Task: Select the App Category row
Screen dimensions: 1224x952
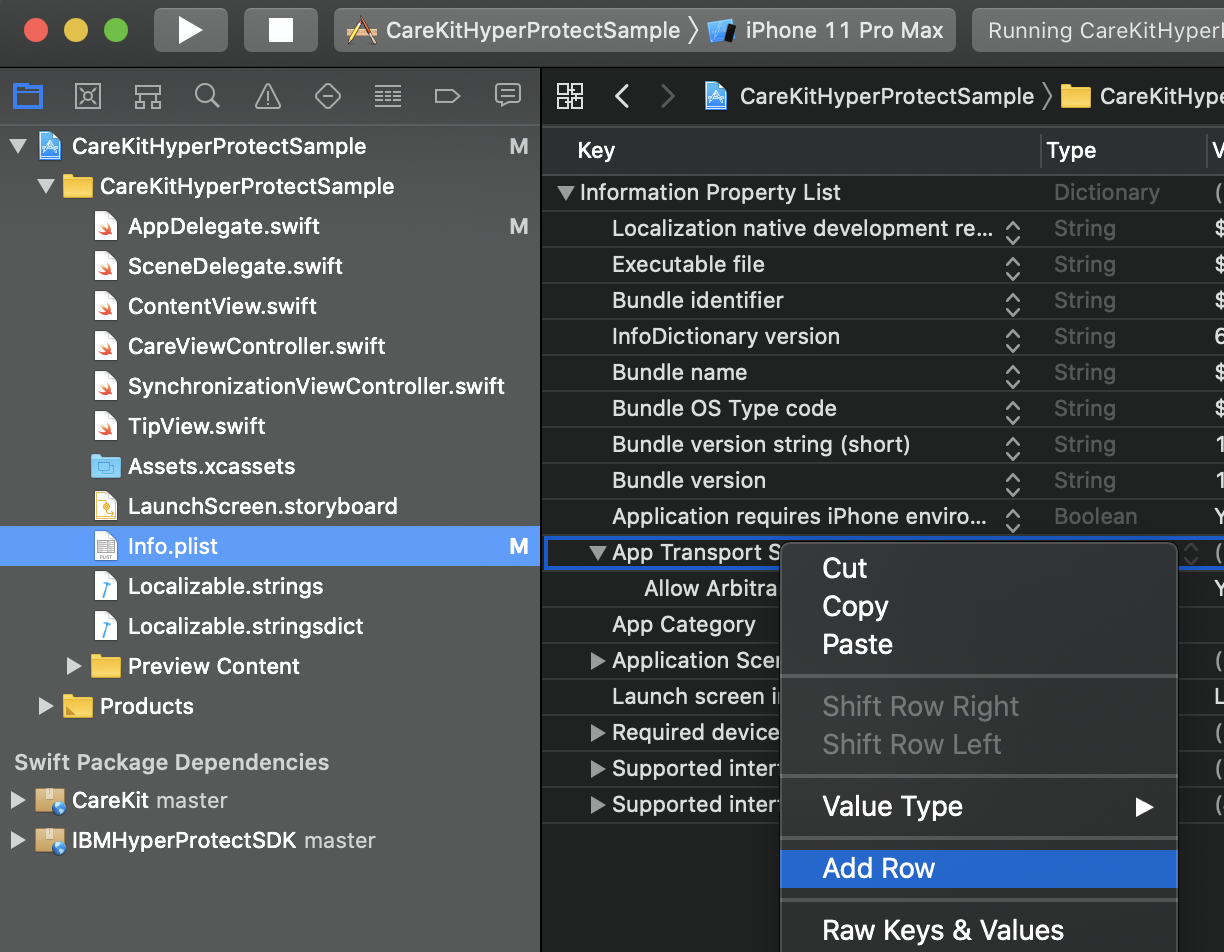Action: click(684, 624)
